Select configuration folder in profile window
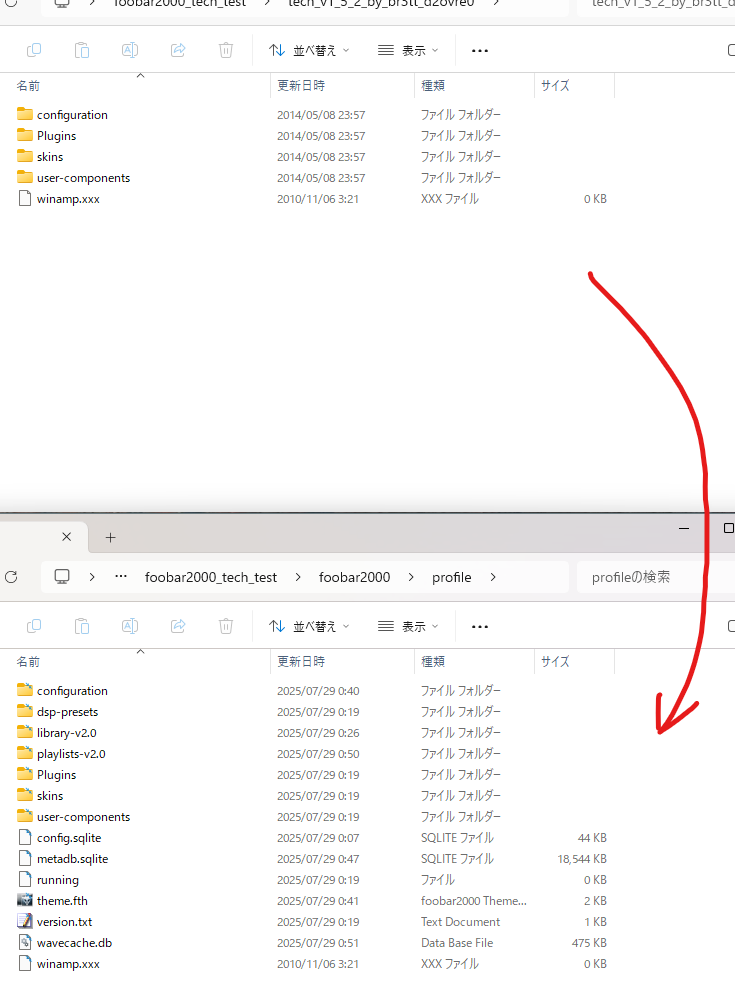Image resolution: width=735 pixels, height=1006 pixels. (x=72, y=691)
